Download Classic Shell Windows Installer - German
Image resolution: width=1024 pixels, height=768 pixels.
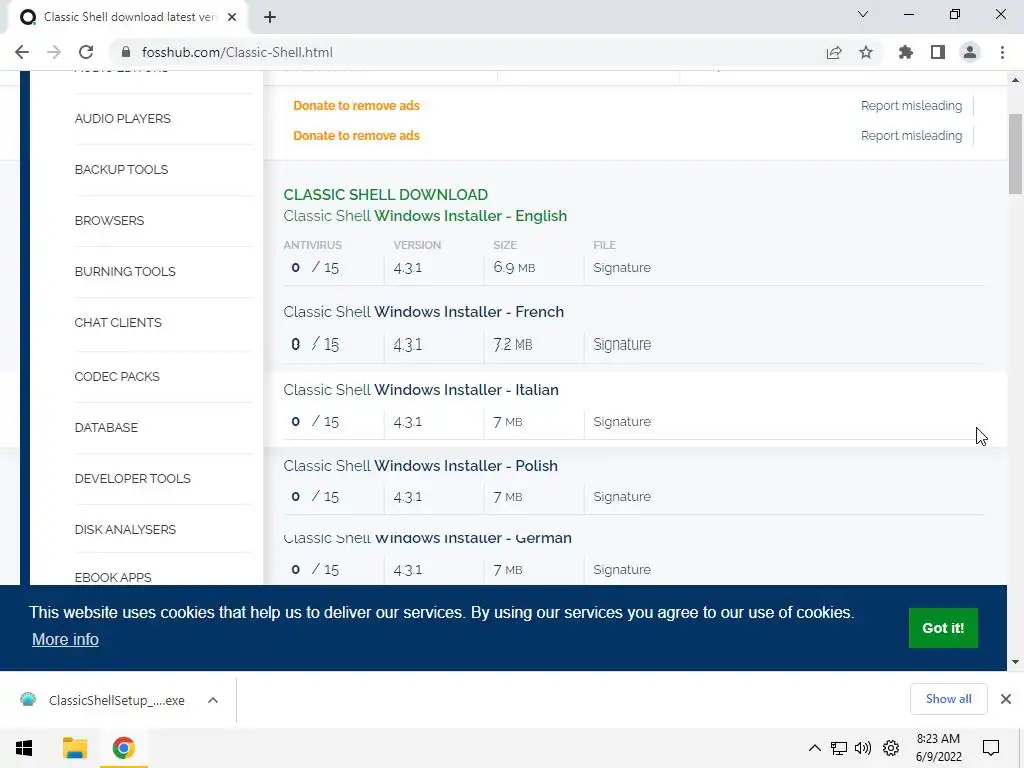pyautogui.click(x=427, y=539)
